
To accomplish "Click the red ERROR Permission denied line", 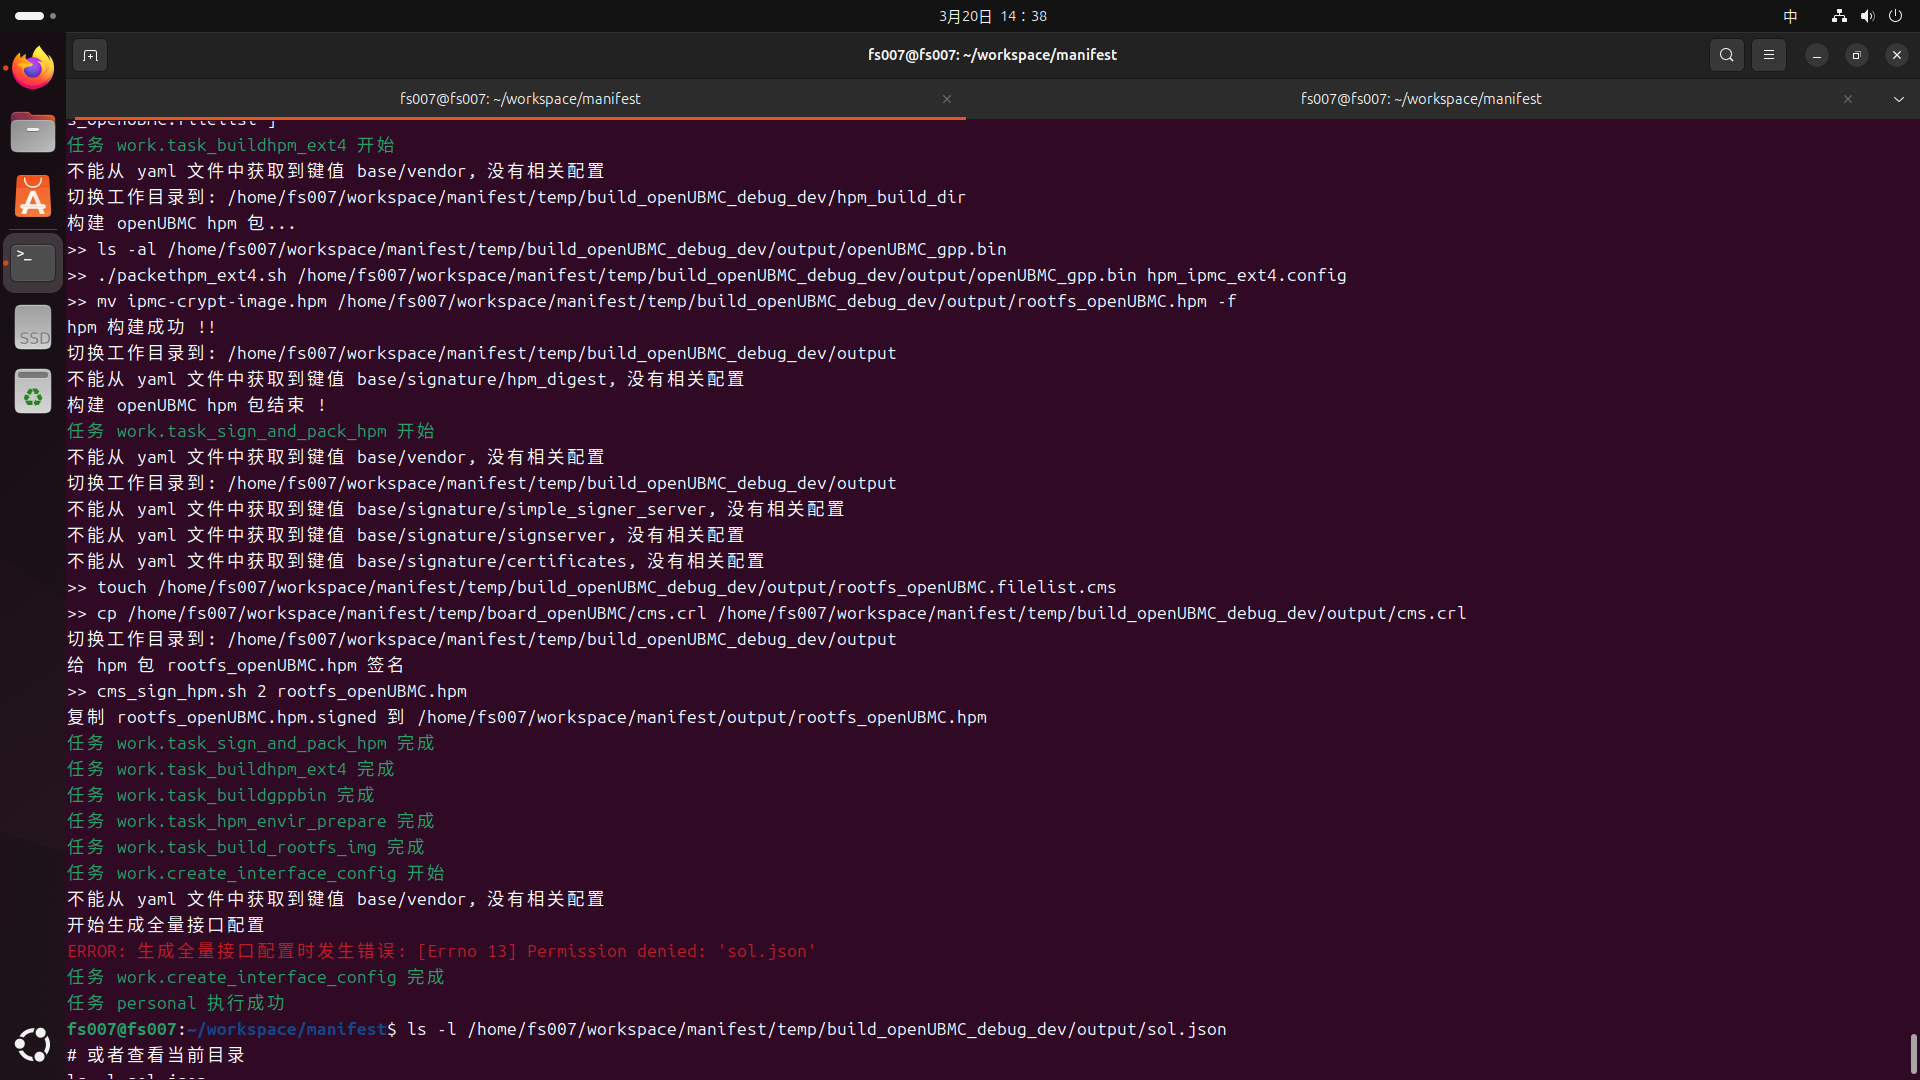I will click(x=441, y=951).
